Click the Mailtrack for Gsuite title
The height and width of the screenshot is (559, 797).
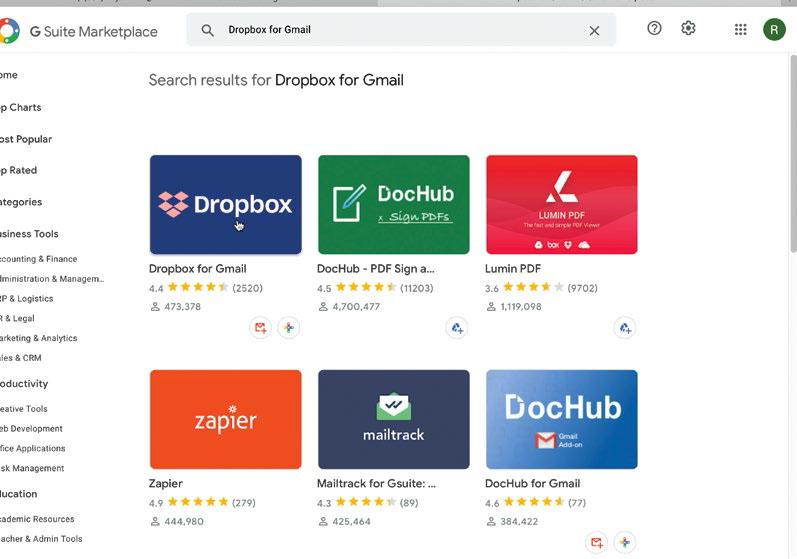pyautogui.click(x=376, y=484)
